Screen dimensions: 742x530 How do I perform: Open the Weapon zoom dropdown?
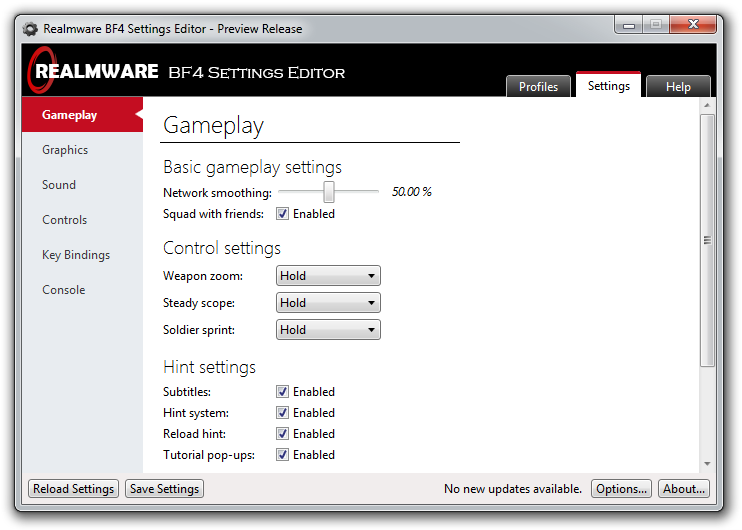(328, 275)
